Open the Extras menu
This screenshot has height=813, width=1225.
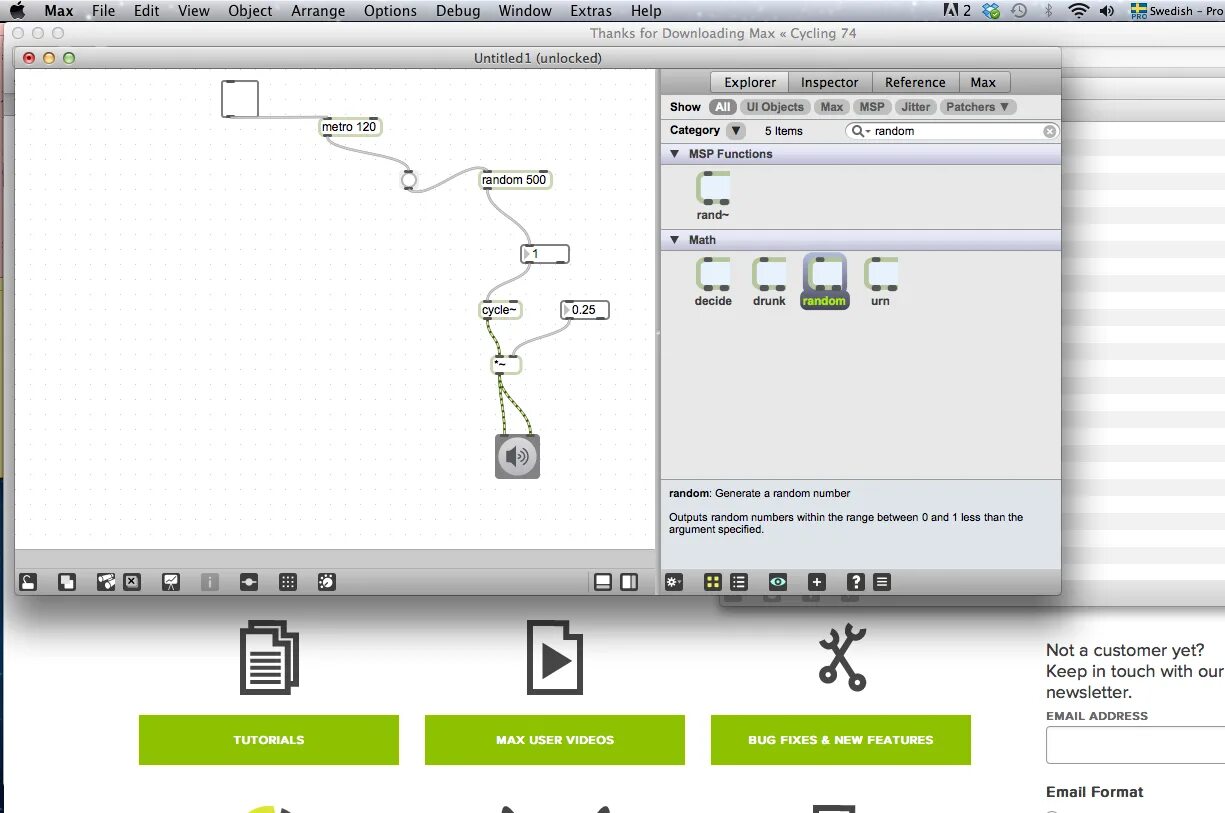(x=591, y=11)
